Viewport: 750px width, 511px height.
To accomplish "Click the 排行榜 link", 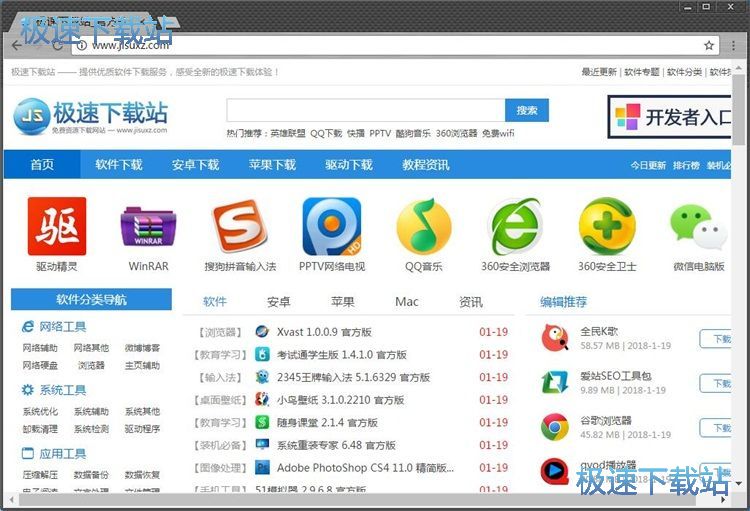I will tap(686, 165).
